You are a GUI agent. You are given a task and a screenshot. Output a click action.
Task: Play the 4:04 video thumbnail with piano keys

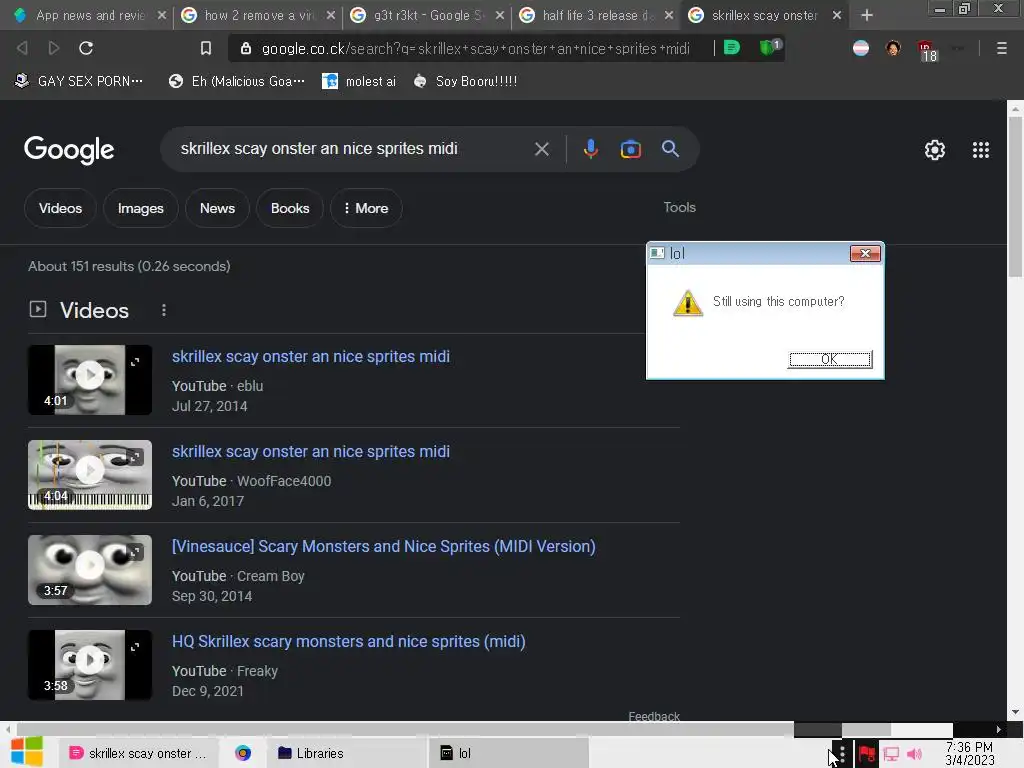click(90, 475)
